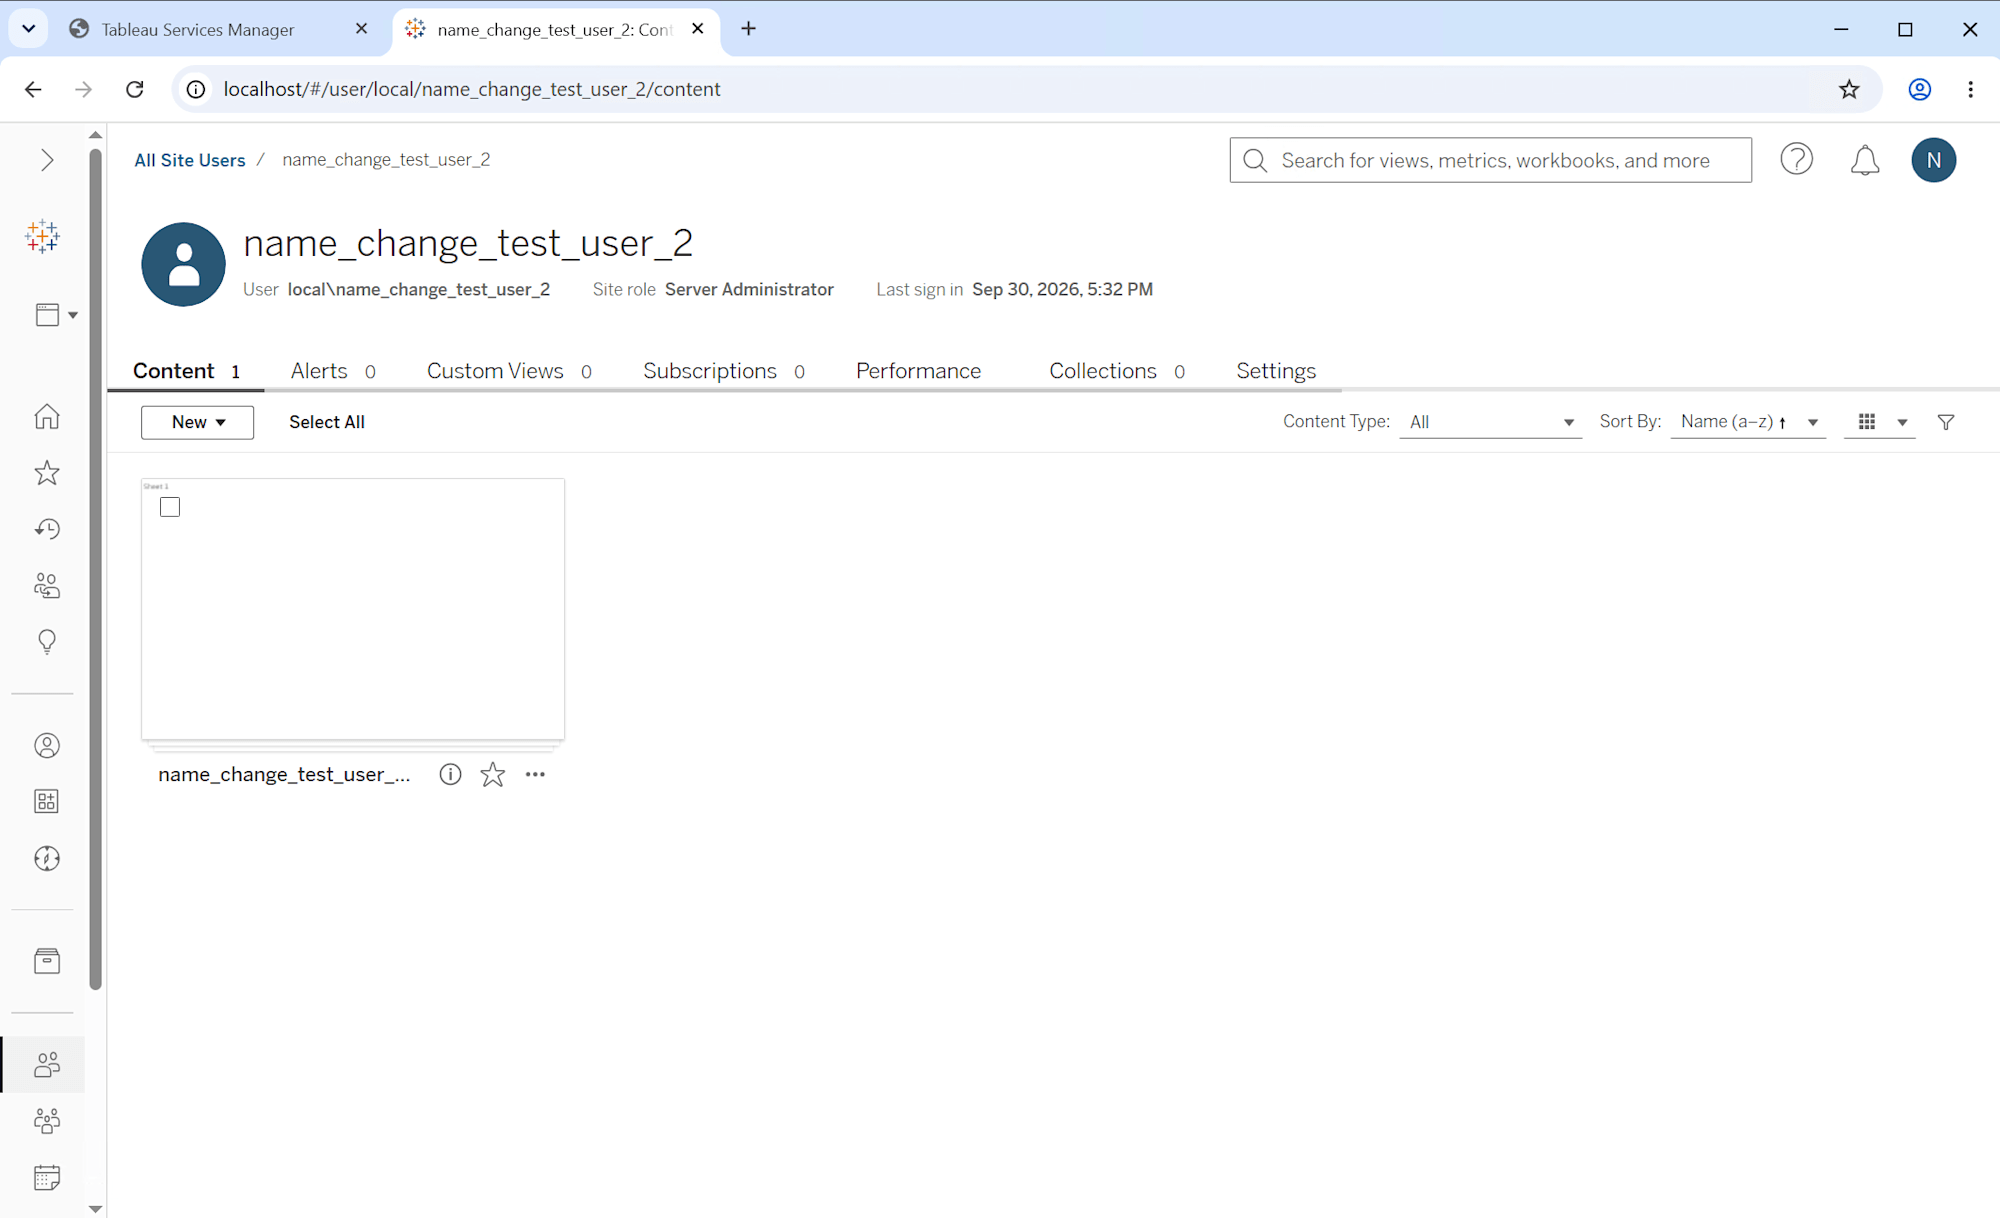Viewport: 2000px width, 1218px height.
Task: Open the N user account menu
Action: click(x=1933, y=160)
